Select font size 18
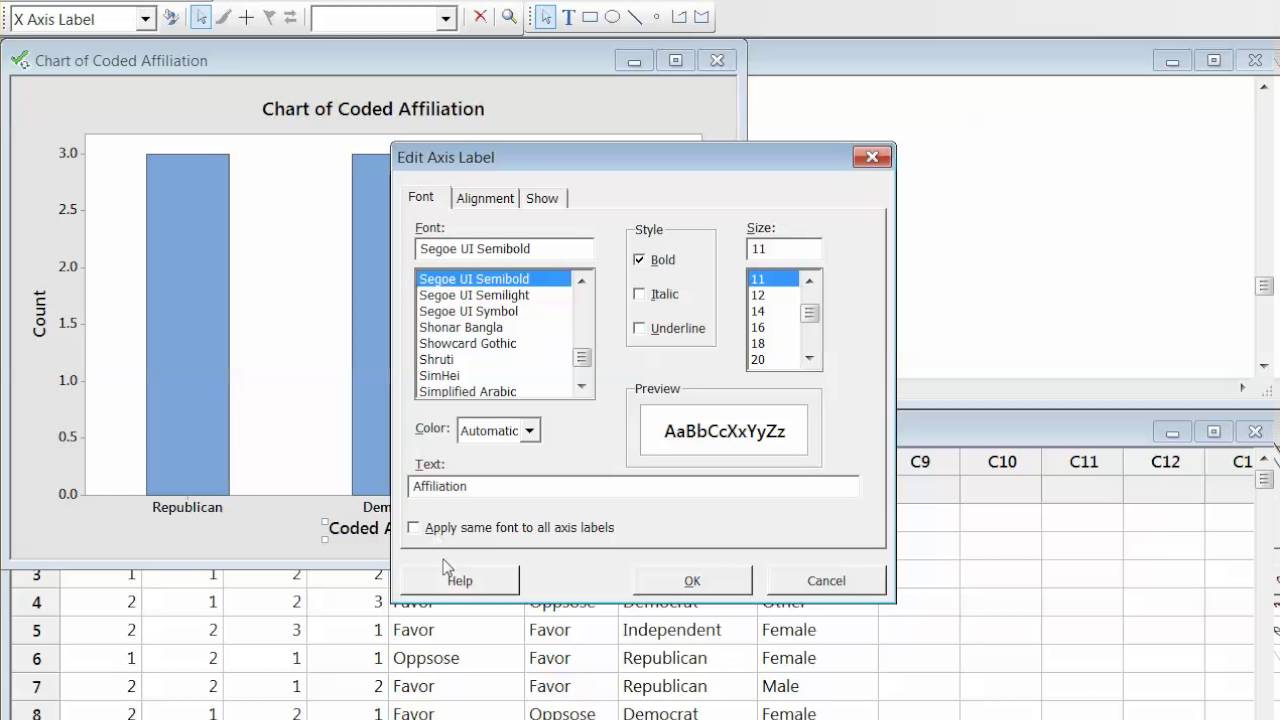This screenshot has width=1280, height=720. (x=773, y=343)
